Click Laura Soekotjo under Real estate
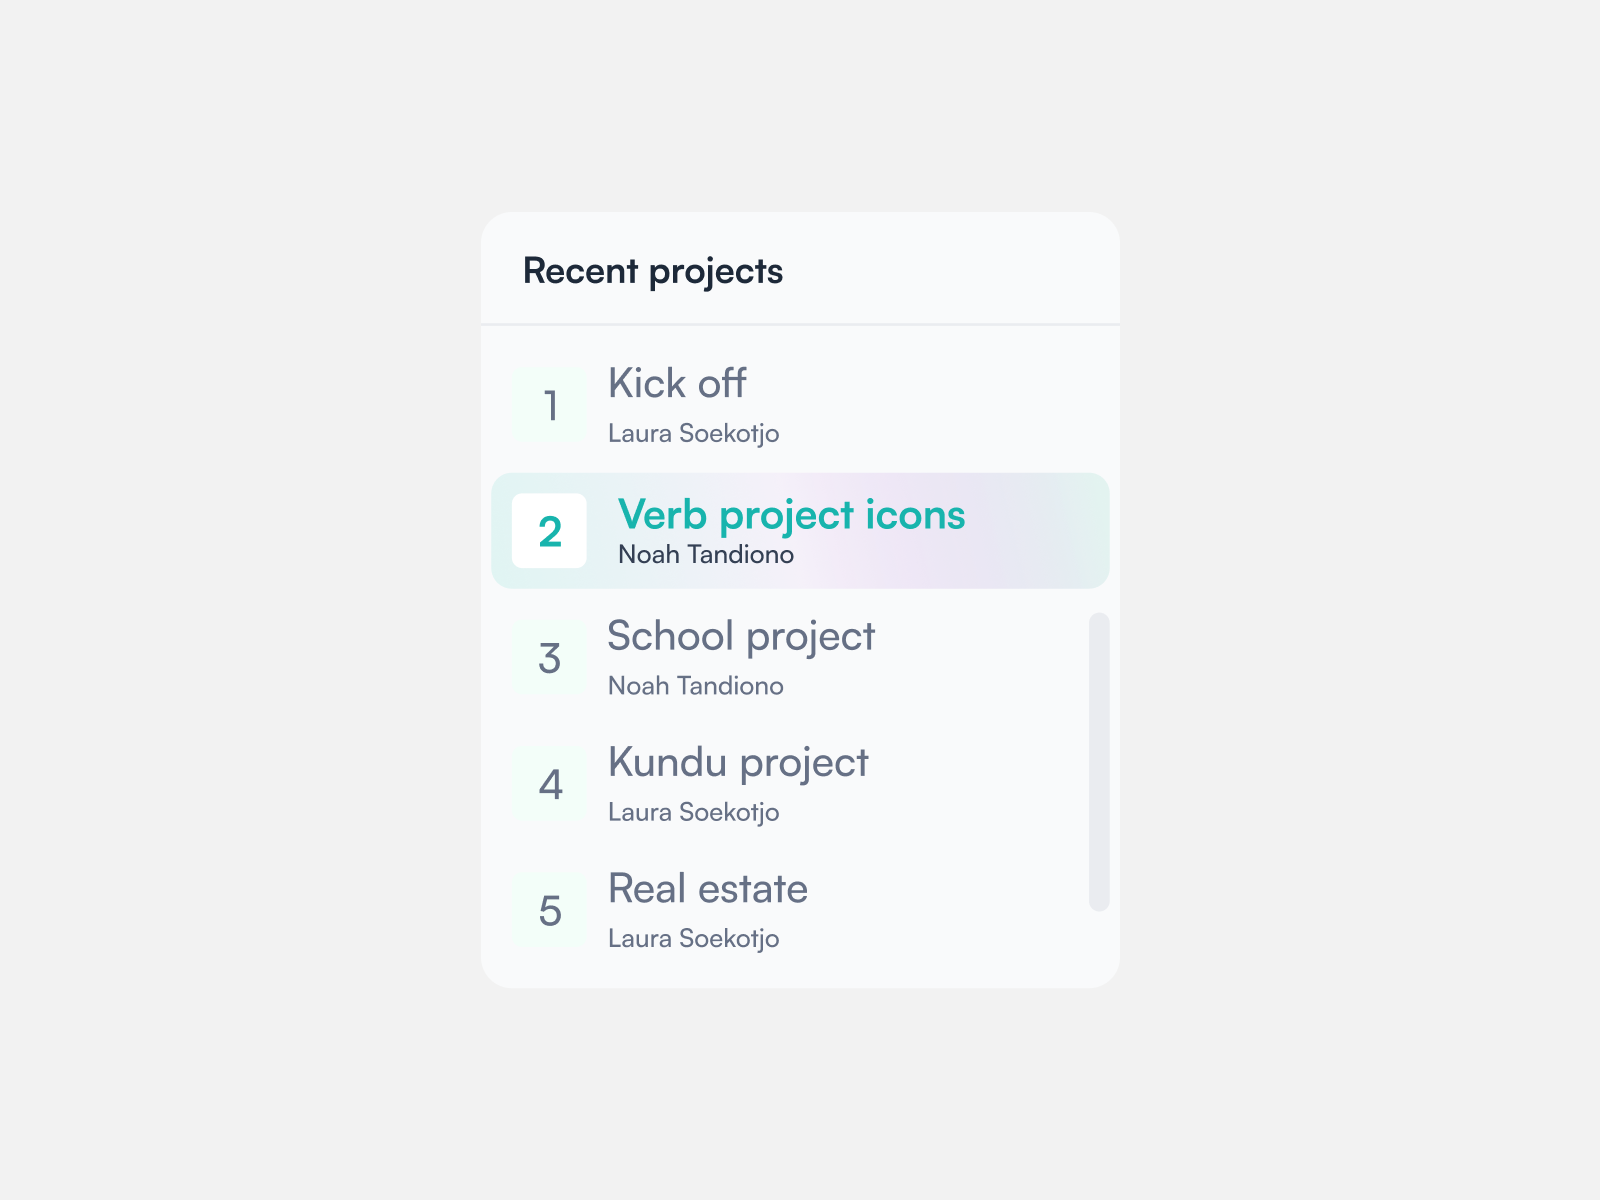1600x1200 pixels. 693,938
